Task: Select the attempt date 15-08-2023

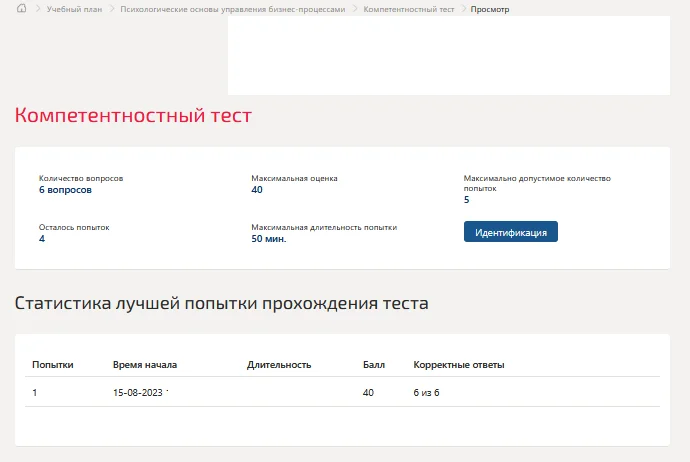Action: [x=138, y=392]
